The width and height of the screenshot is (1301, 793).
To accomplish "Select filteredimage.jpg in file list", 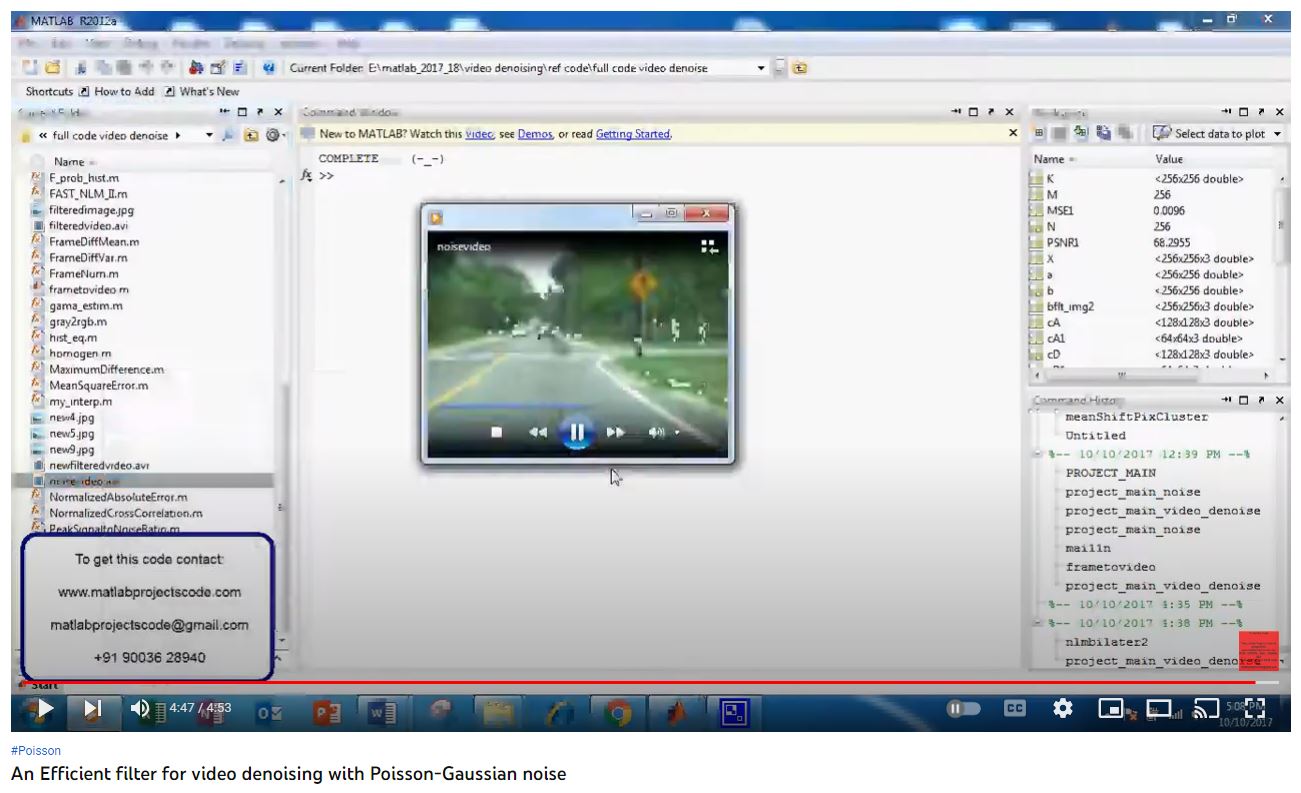I will point(91,210).
